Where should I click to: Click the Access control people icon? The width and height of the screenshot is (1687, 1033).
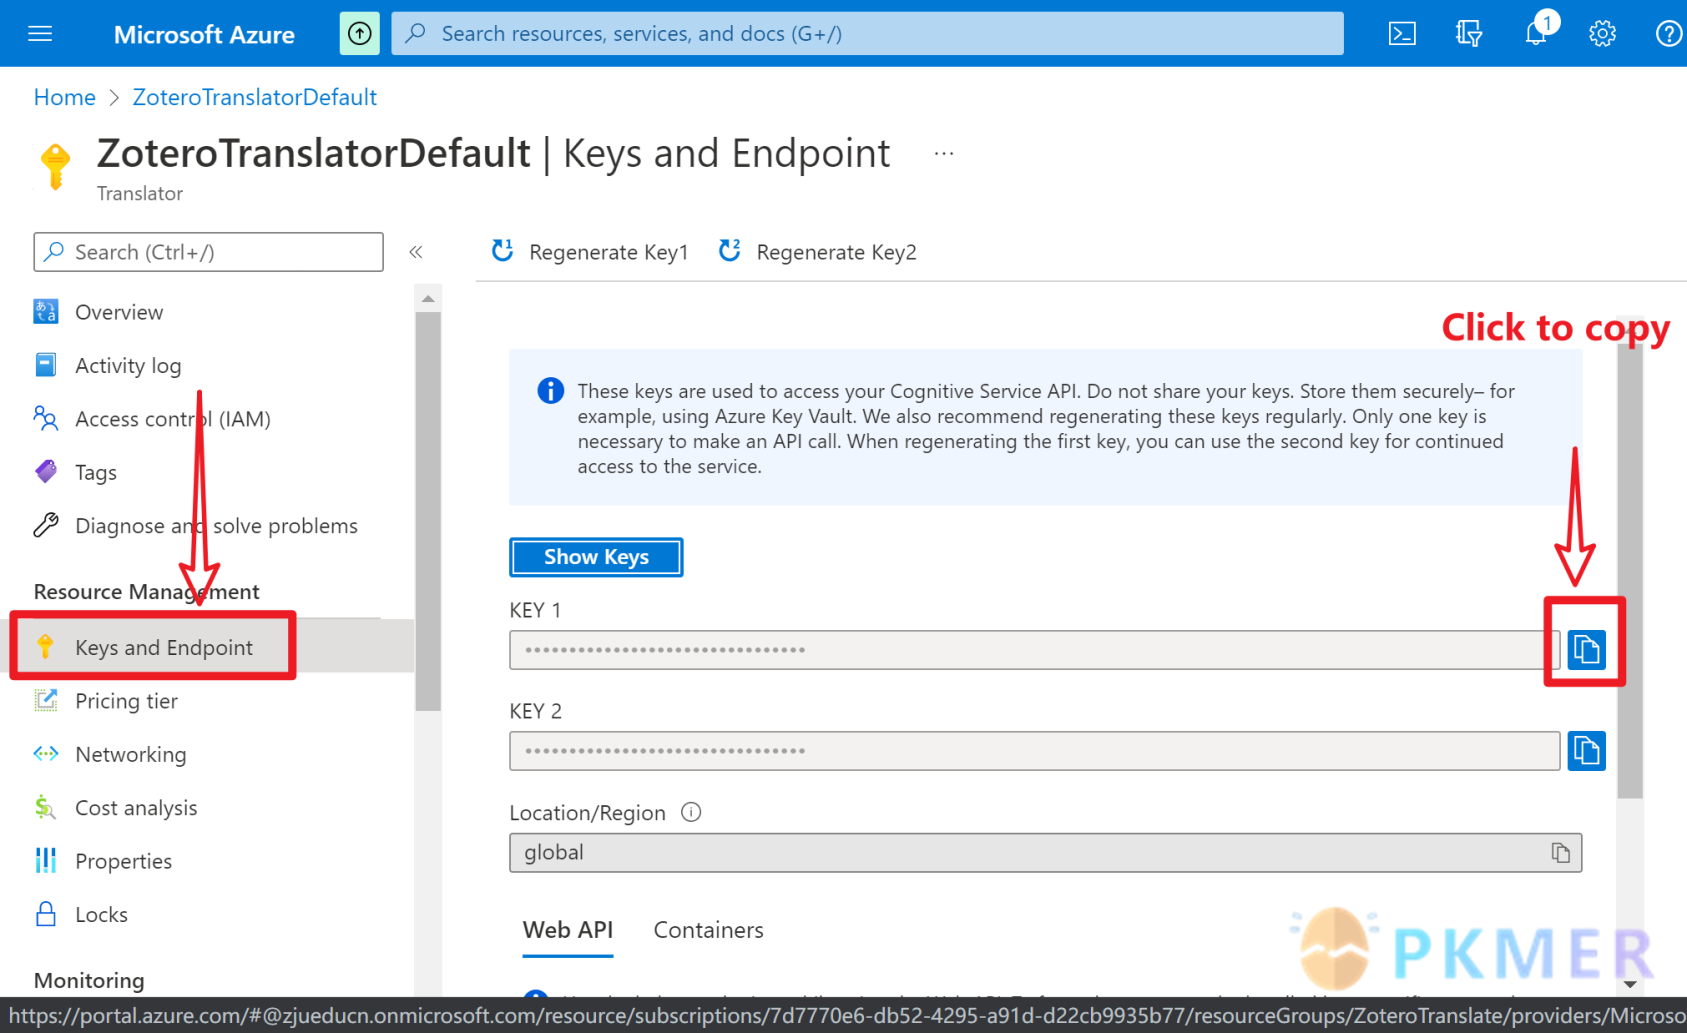(x=46, y=418)
